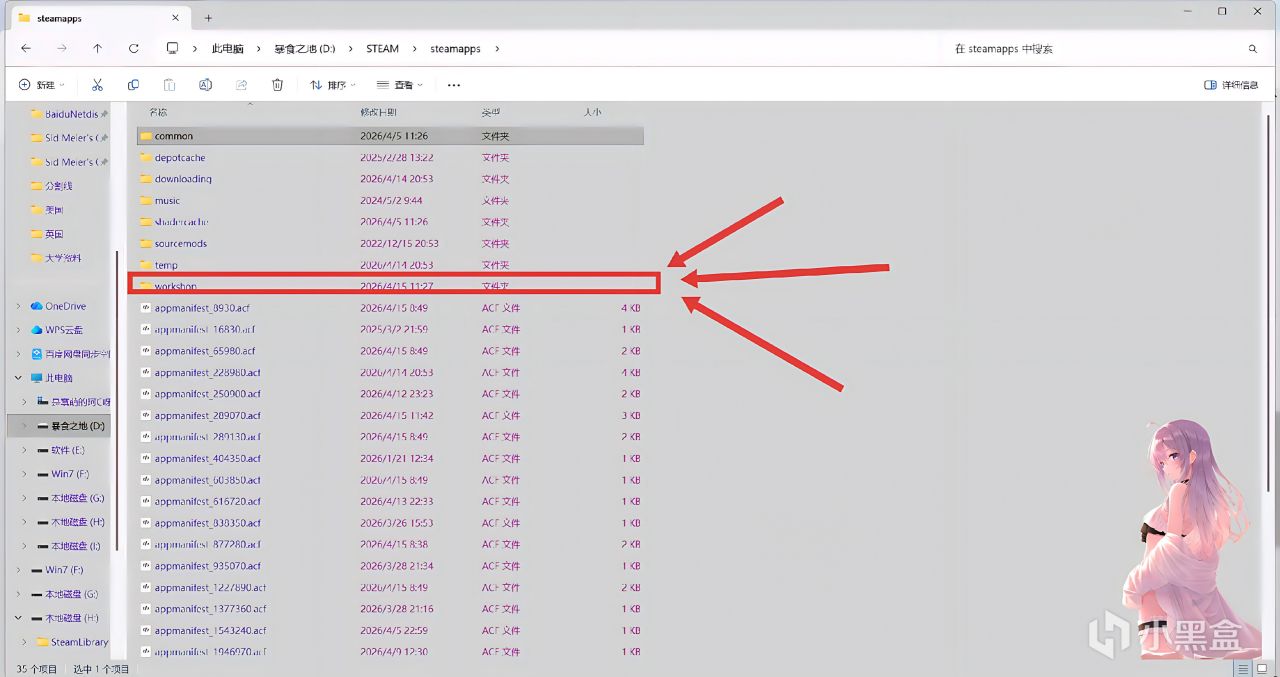Expand the SteamLibrary folder node
The width and height of the screenshot is (1280, 677).
click(25, 642)
